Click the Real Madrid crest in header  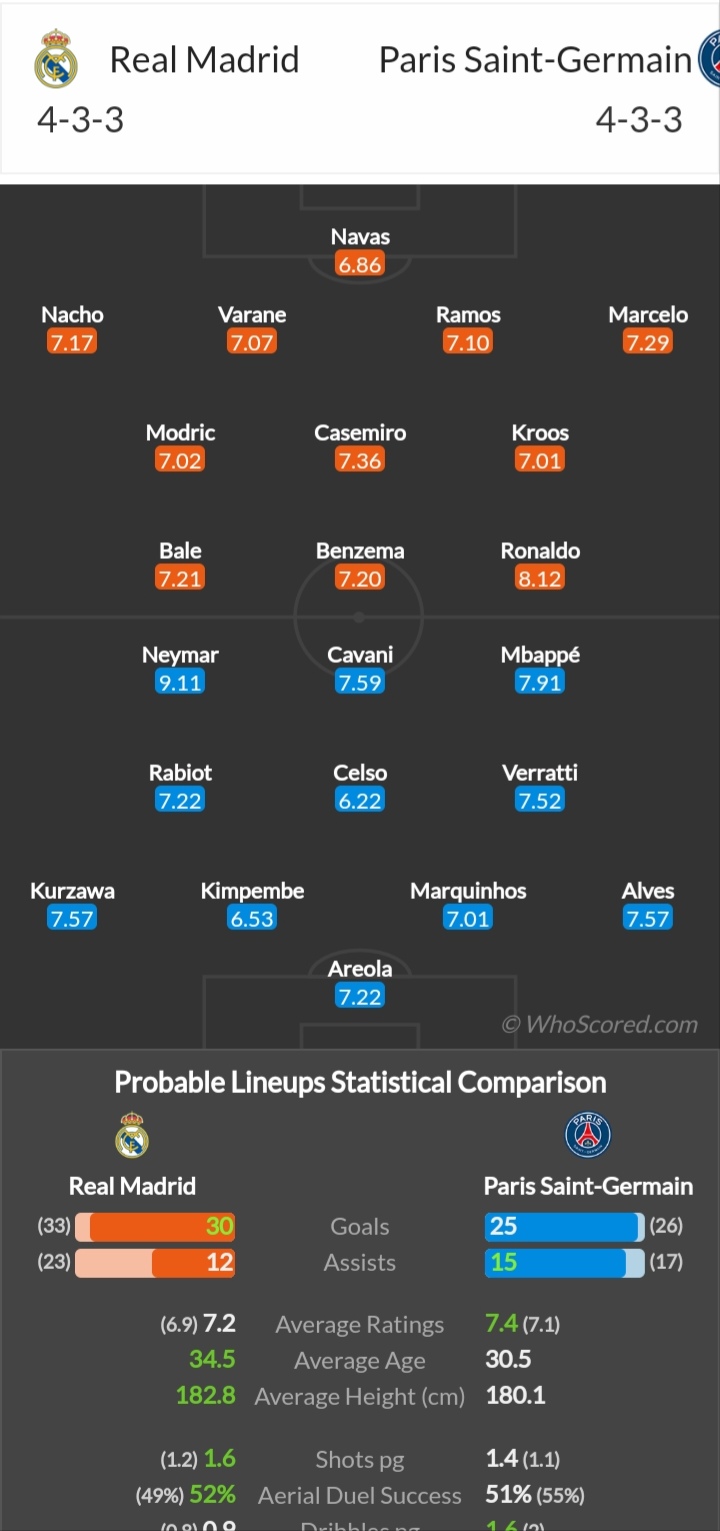56,59
